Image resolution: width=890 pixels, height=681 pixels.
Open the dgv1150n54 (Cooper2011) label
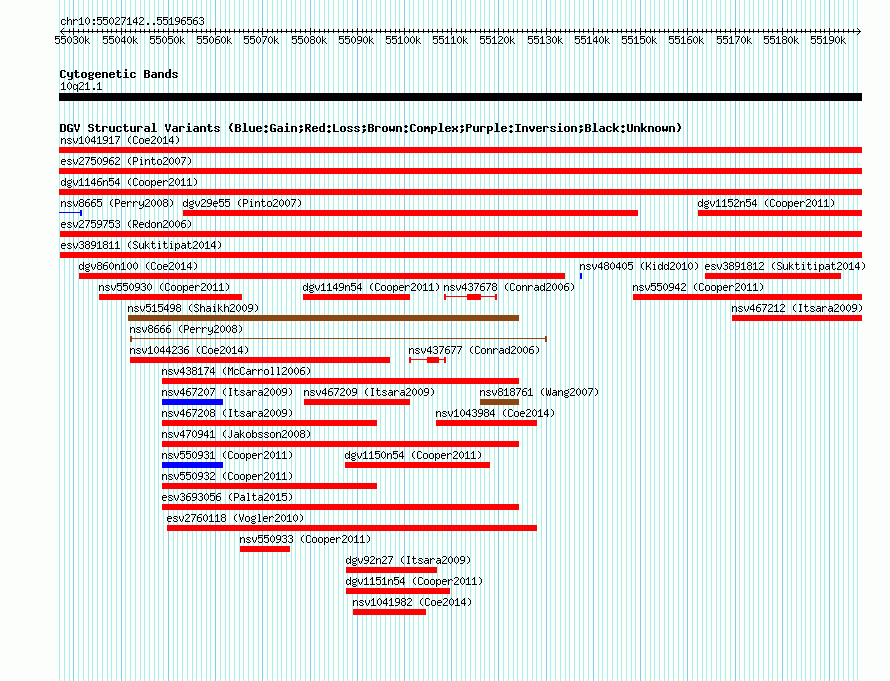pos(413,455)
